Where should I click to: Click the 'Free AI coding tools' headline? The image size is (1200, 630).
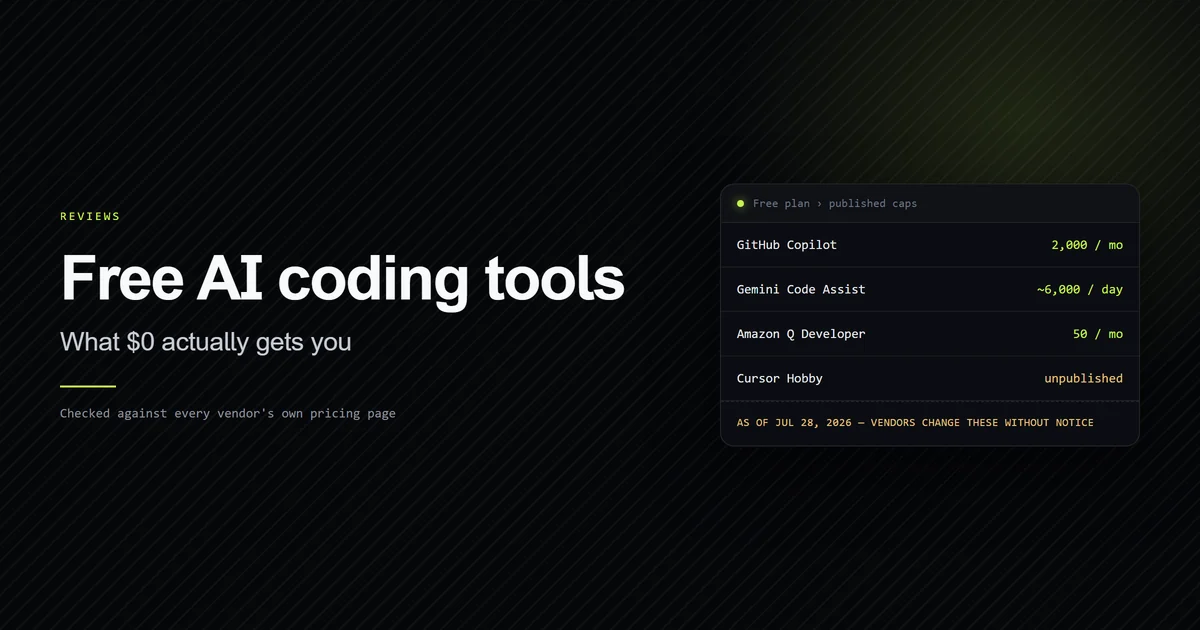tap(342, 278)
